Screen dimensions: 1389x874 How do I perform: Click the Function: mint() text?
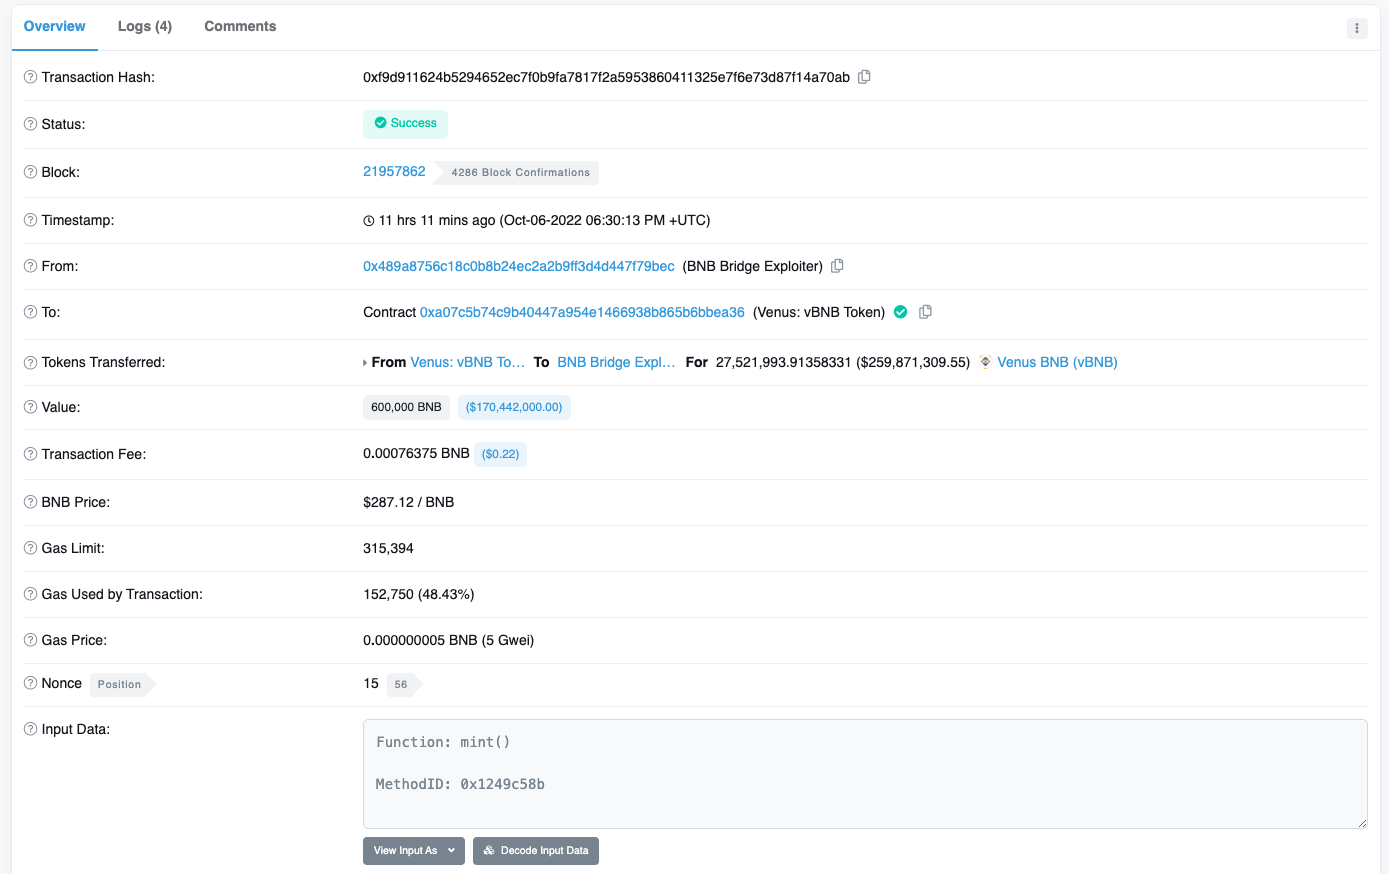coord(443,742)
